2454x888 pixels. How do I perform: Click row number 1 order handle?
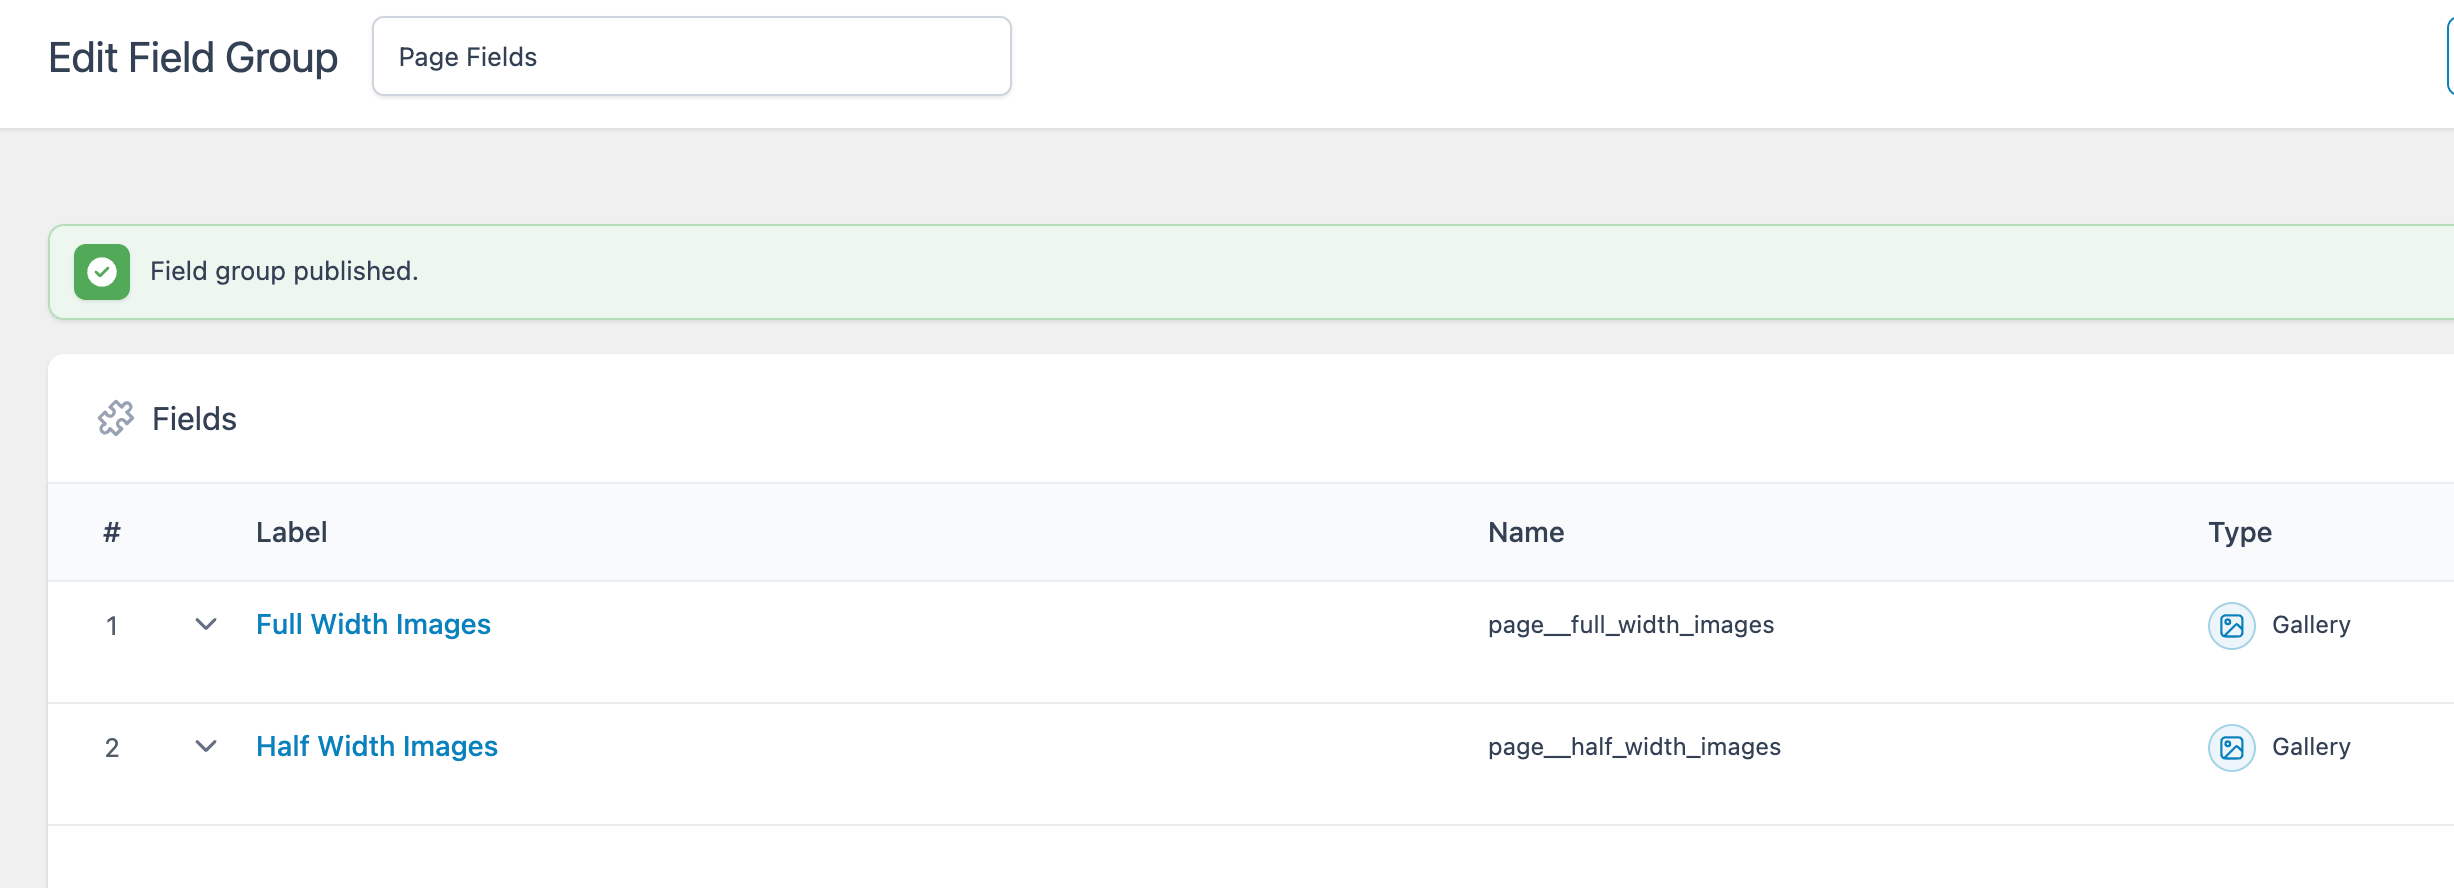click(112, 626)
